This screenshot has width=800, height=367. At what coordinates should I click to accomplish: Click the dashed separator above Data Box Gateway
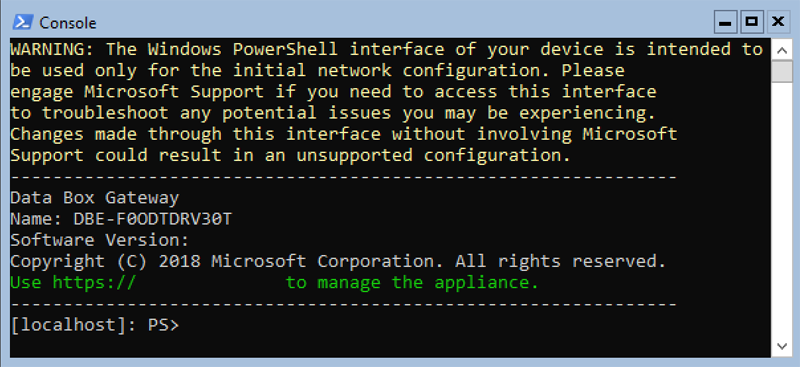point(343,177)
